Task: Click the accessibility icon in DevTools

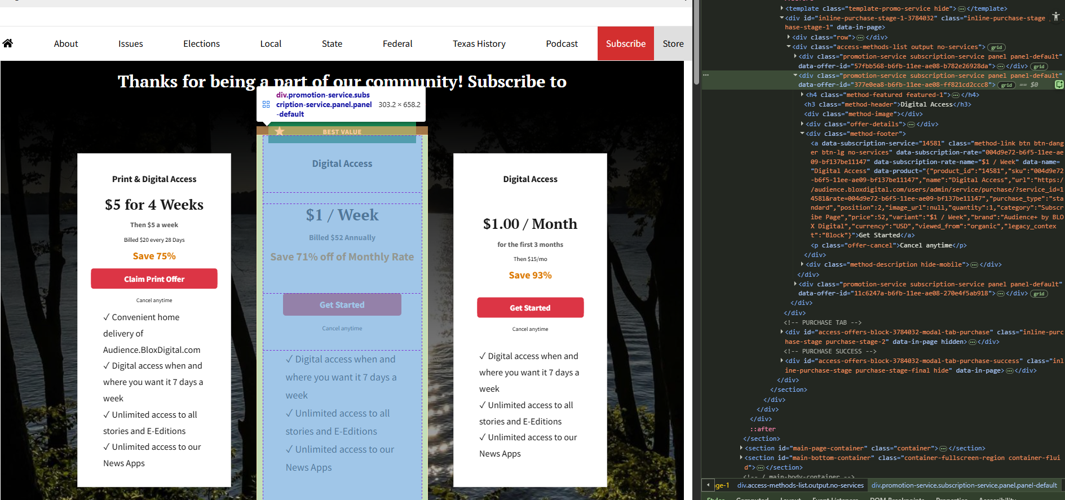Action: [1056, 17]
